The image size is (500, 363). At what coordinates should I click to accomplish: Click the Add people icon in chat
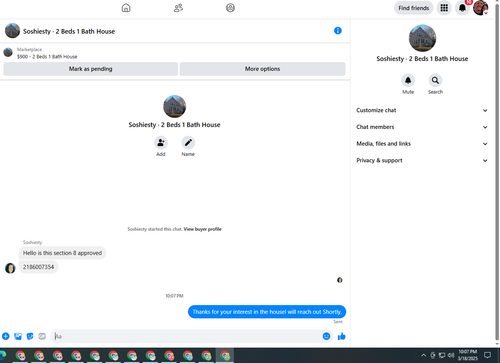click(161, 143)
